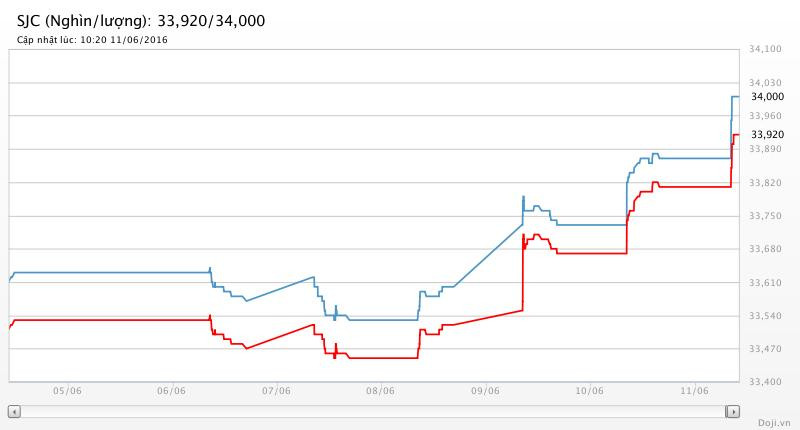Click the 10/06 date axis label
The width and height of the screenshot is (800, 430).
pyautogui.click(x=589, y=392)
